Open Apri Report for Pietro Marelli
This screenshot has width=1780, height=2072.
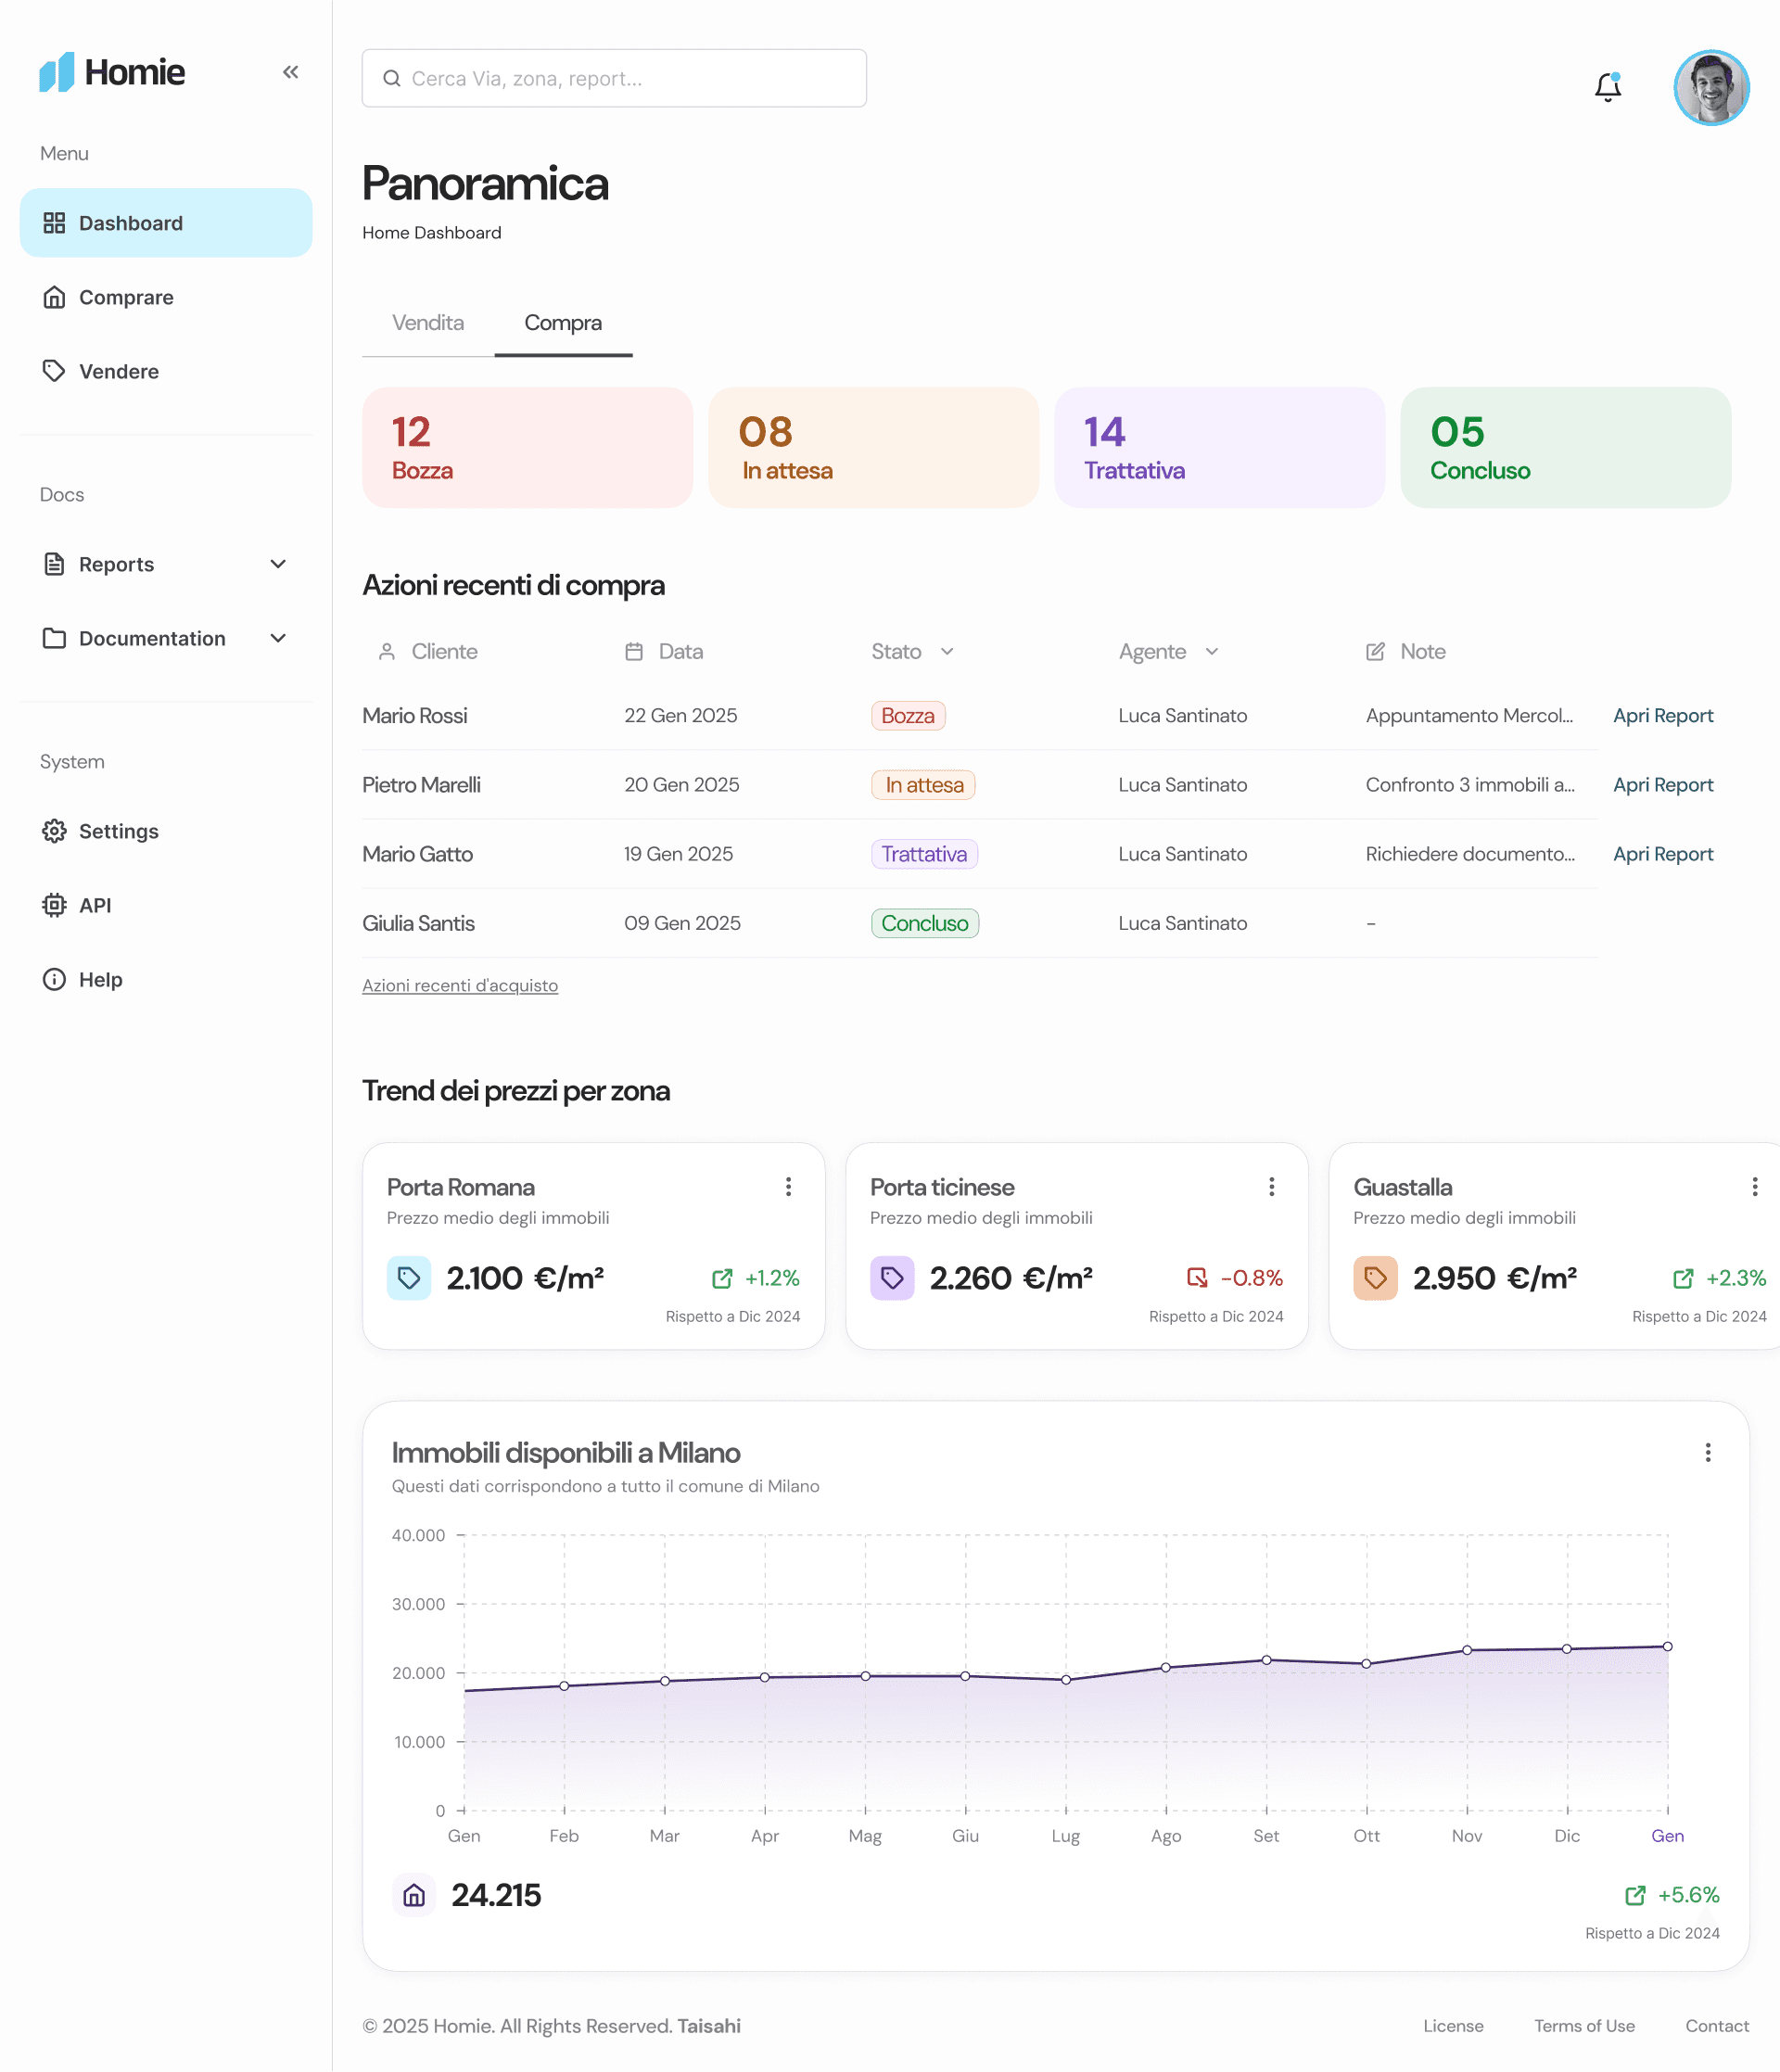(1662, 785)
